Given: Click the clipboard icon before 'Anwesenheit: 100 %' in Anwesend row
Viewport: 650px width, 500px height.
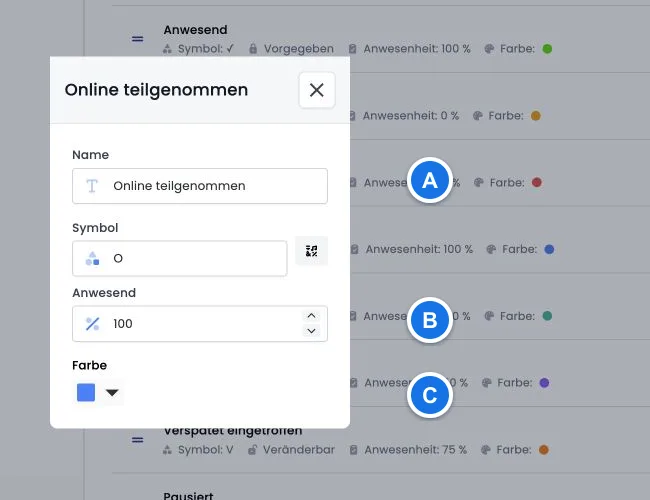Looking at the screenshot, I should click(x=352, y=49).
